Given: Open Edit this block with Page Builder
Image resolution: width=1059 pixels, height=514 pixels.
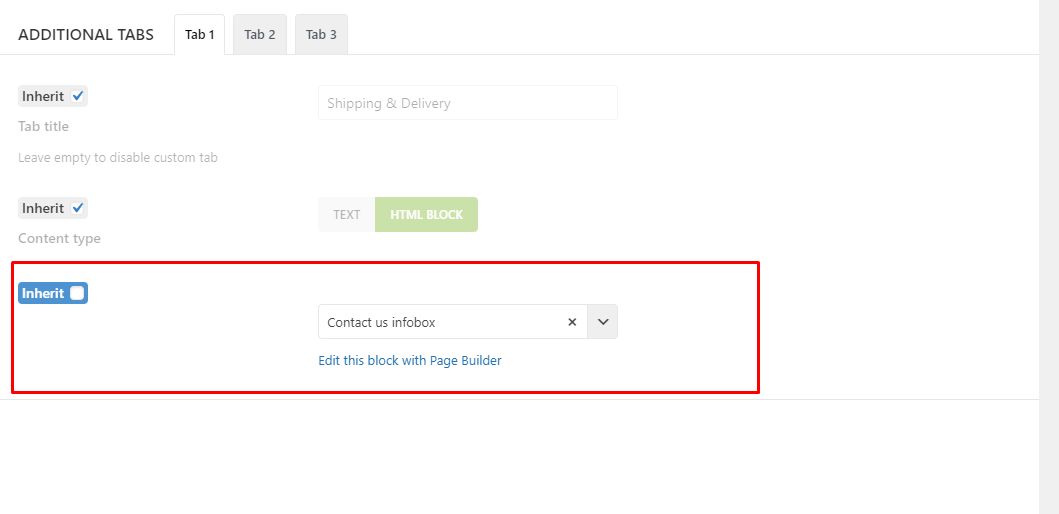Looking at the screenshot, I should coord(410,361).
